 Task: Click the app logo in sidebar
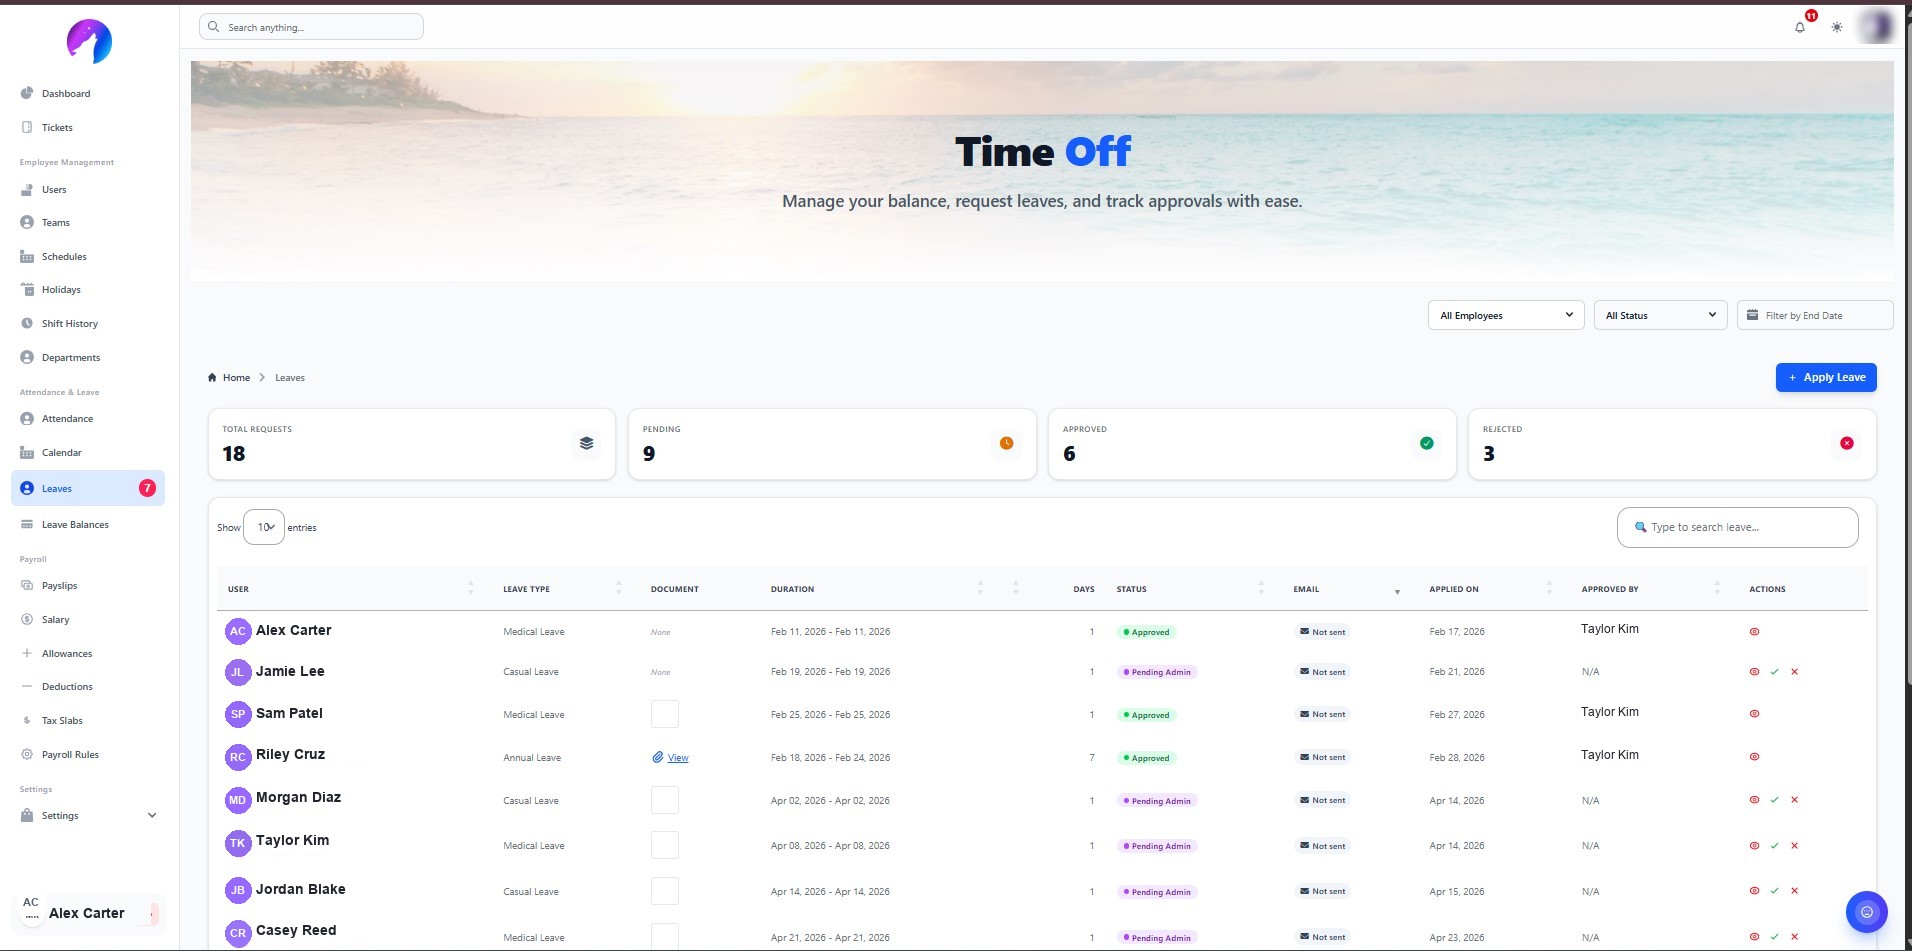pos(89,42)
